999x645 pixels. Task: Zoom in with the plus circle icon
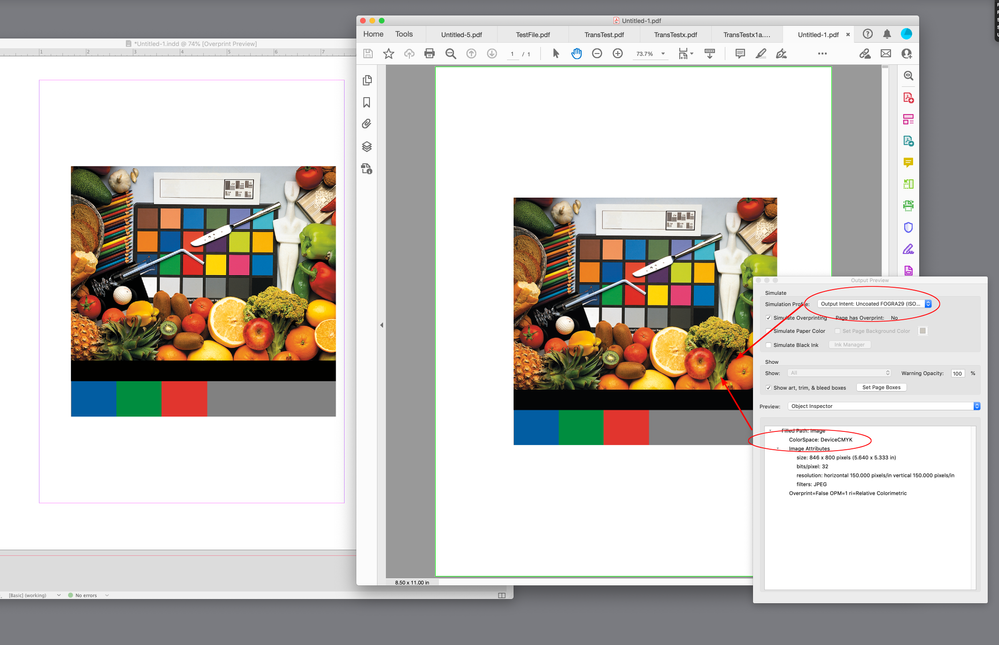[x=617, y=54]
